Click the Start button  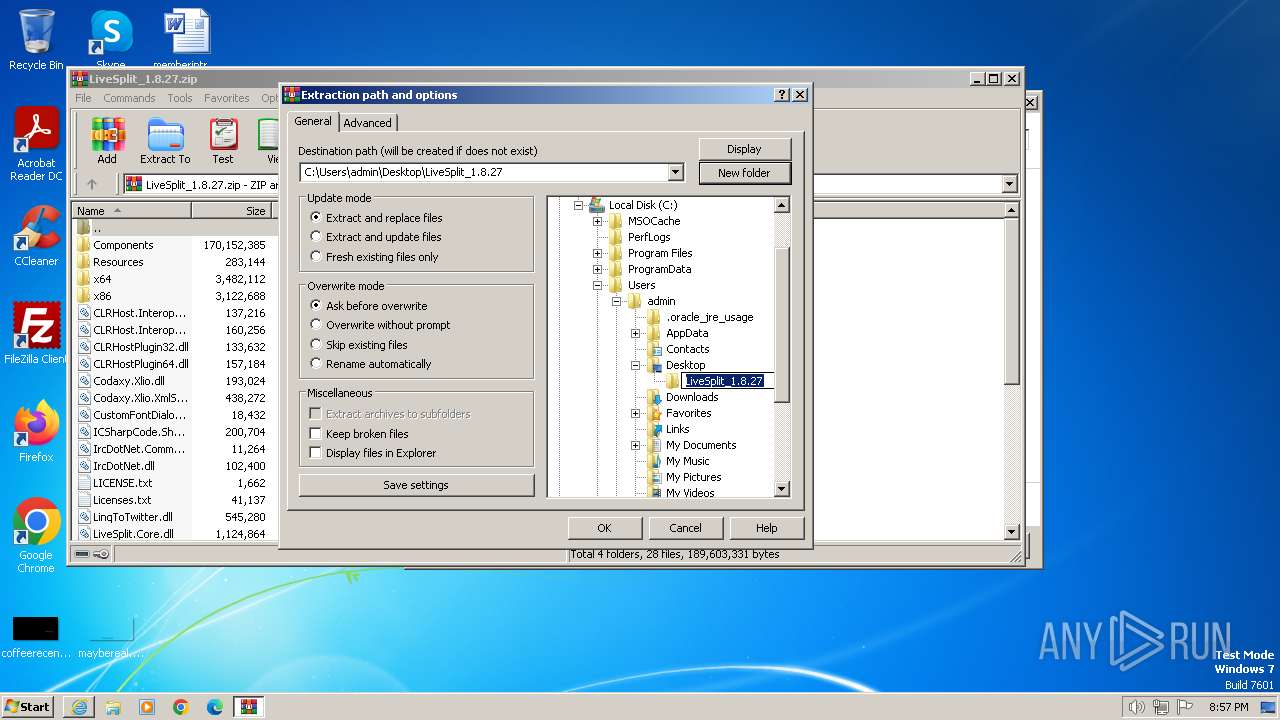tap(28, 707)
